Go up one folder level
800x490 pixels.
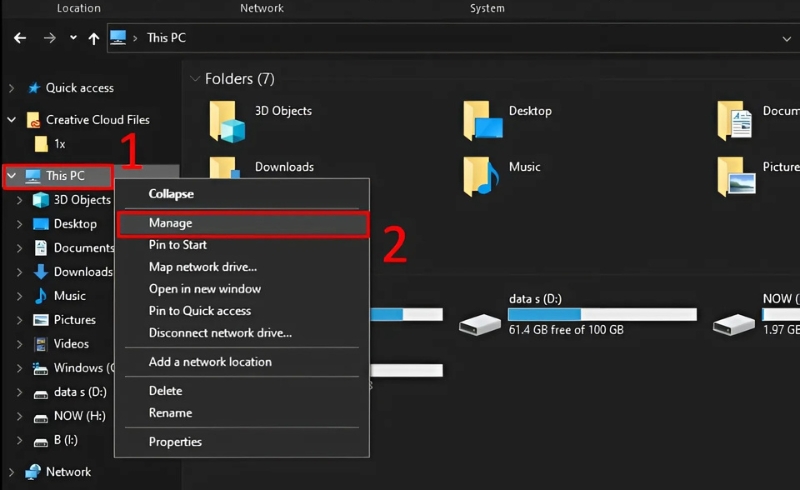[x=93, y=38]
